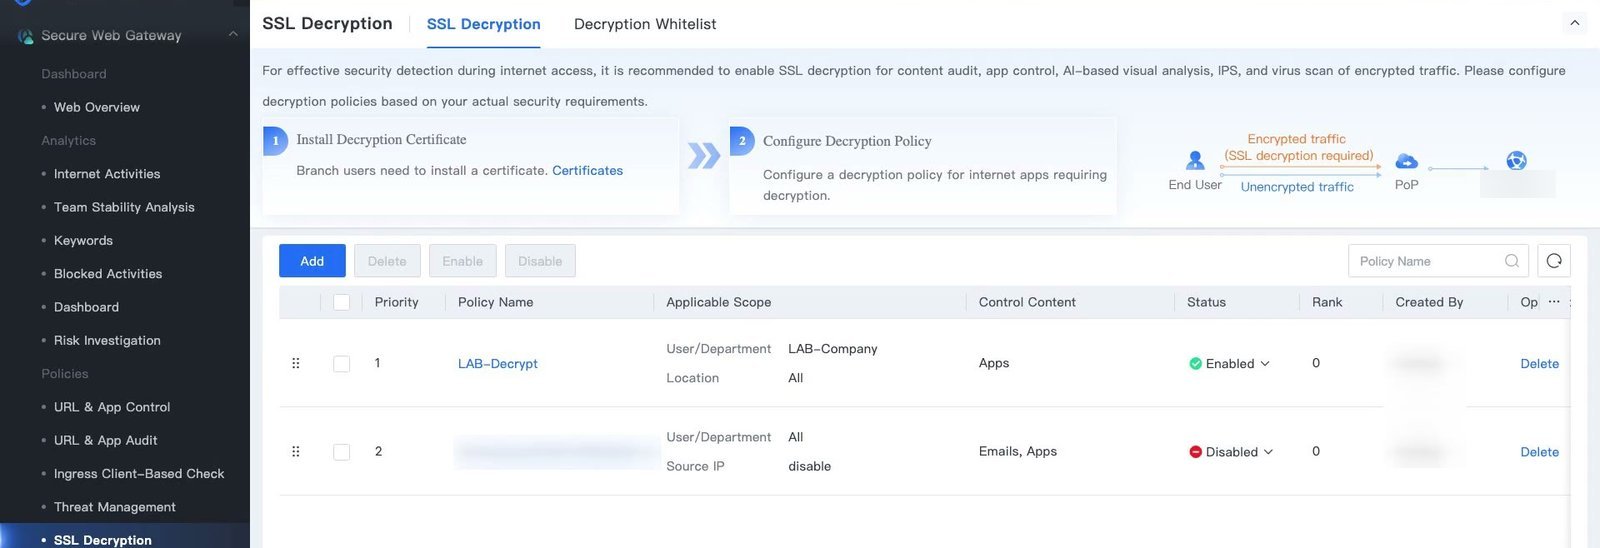Screen dimensions: 1600x548
Task: Click the Add policy button
Action: [x=312, y=261]
